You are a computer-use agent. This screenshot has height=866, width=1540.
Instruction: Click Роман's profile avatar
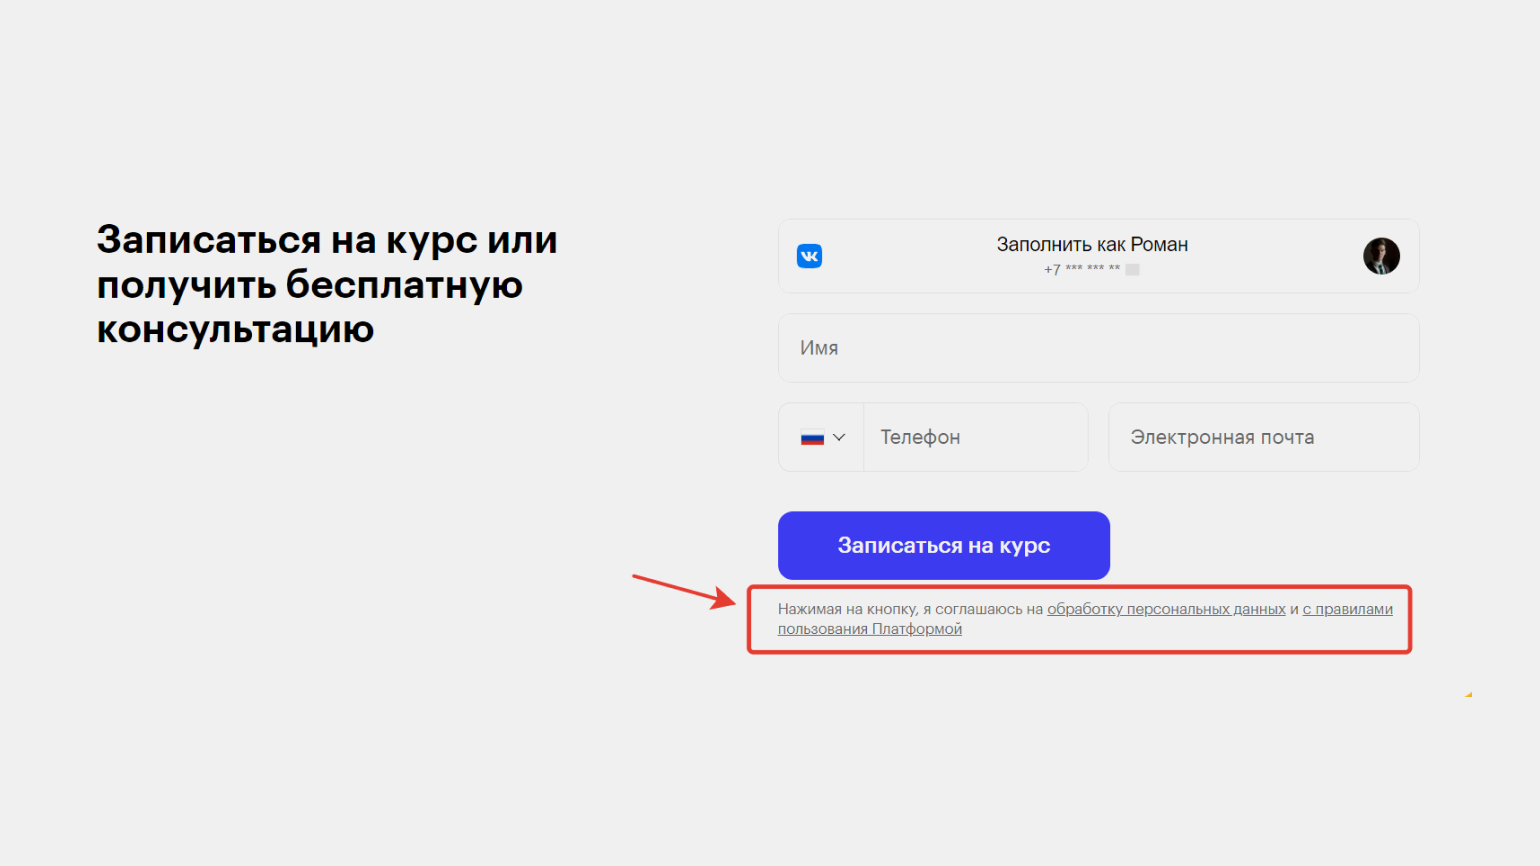(1381, 256)
